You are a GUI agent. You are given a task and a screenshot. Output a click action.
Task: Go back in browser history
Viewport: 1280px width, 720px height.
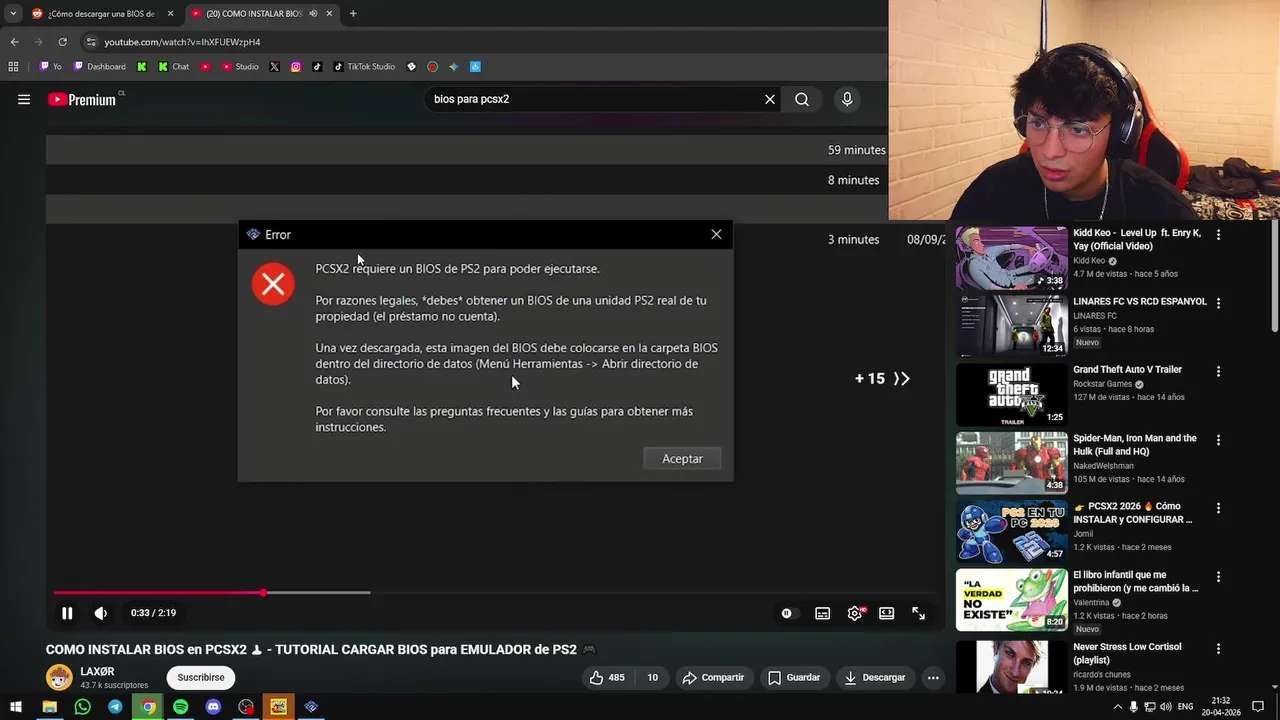pyautogui.click(x=14, y=42)
